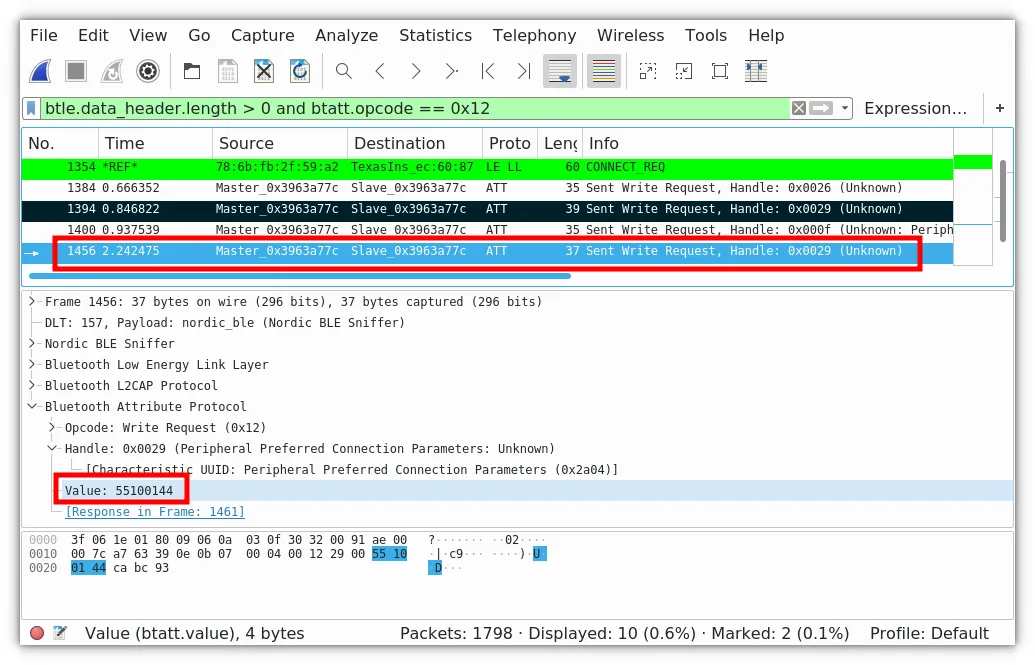This screenshot has width=1035, height=665.
Task: Open the Analyze menu
Action: coord(347,36)
